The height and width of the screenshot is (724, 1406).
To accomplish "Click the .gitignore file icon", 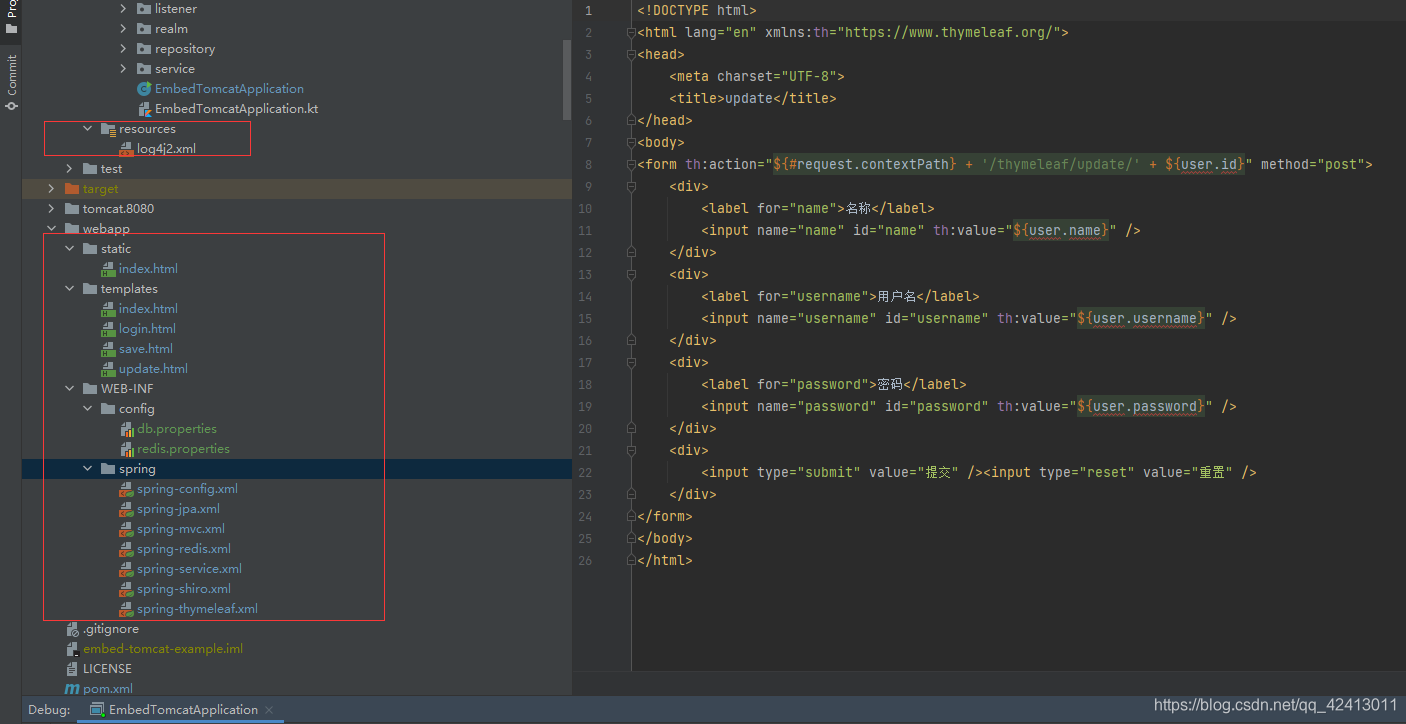I will 72,629.
